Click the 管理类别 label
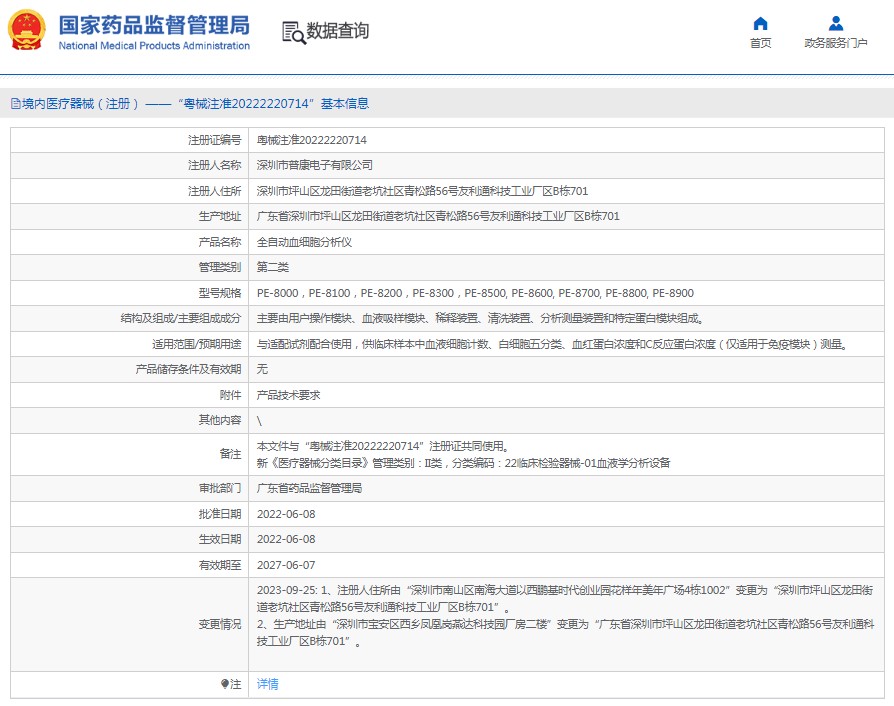The height and width of the screenshot is (706, 894). [220, 267]
